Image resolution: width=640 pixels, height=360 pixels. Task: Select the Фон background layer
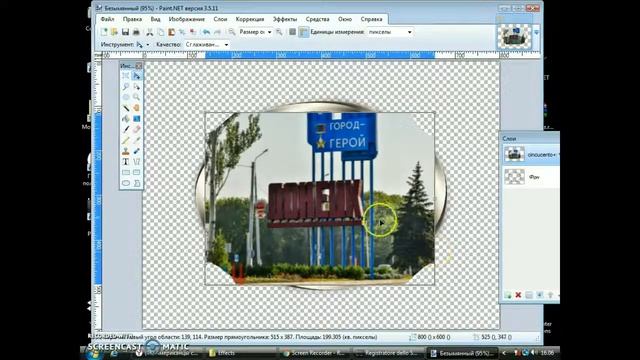coord(531,177)
